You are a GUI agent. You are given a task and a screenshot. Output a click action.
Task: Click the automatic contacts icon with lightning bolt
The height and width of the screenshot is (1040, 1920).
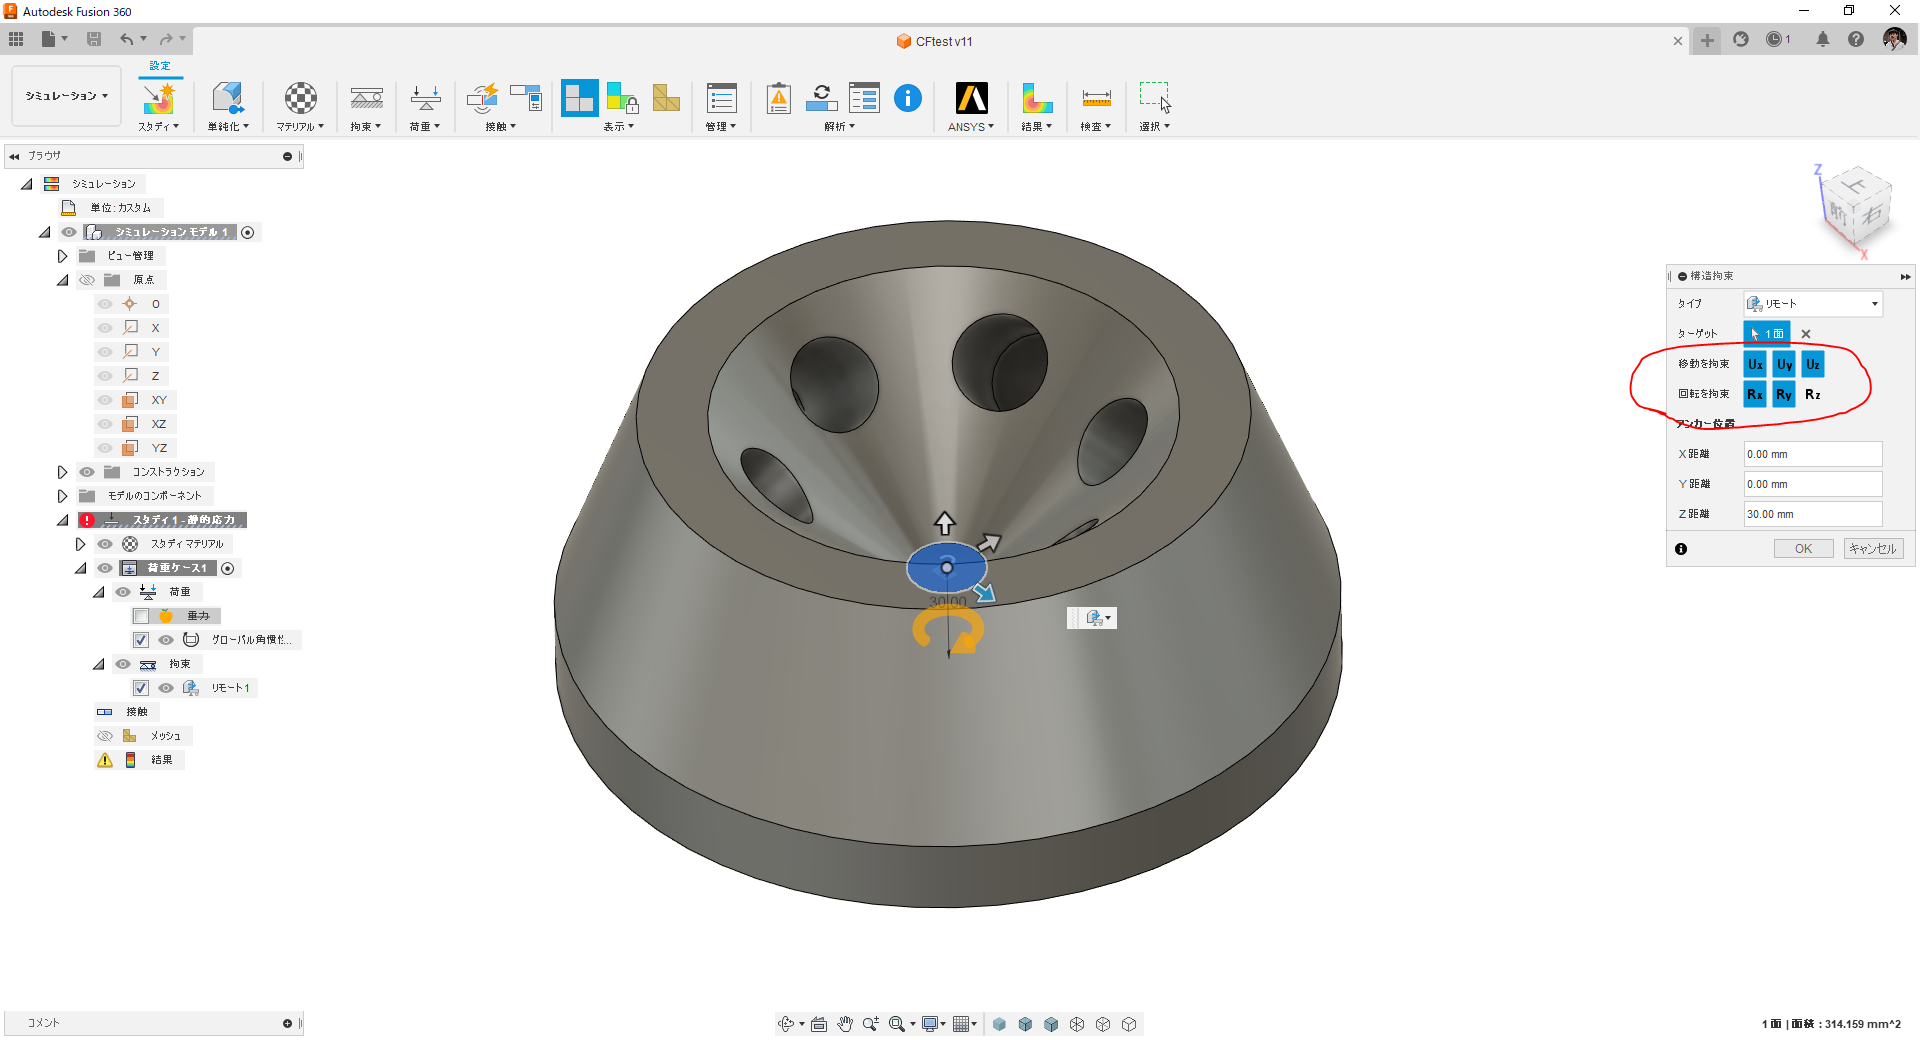point(483,99)
